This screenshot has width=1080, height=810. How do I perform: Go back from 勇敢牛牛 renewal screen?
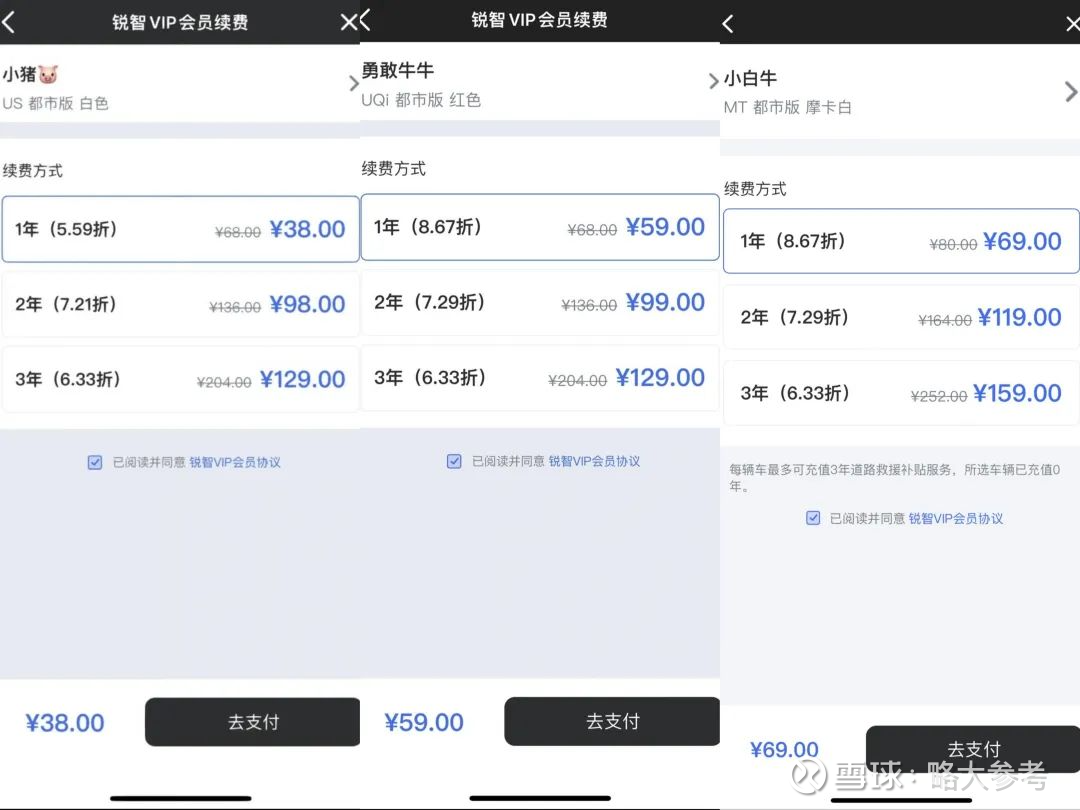click(365, 20)
